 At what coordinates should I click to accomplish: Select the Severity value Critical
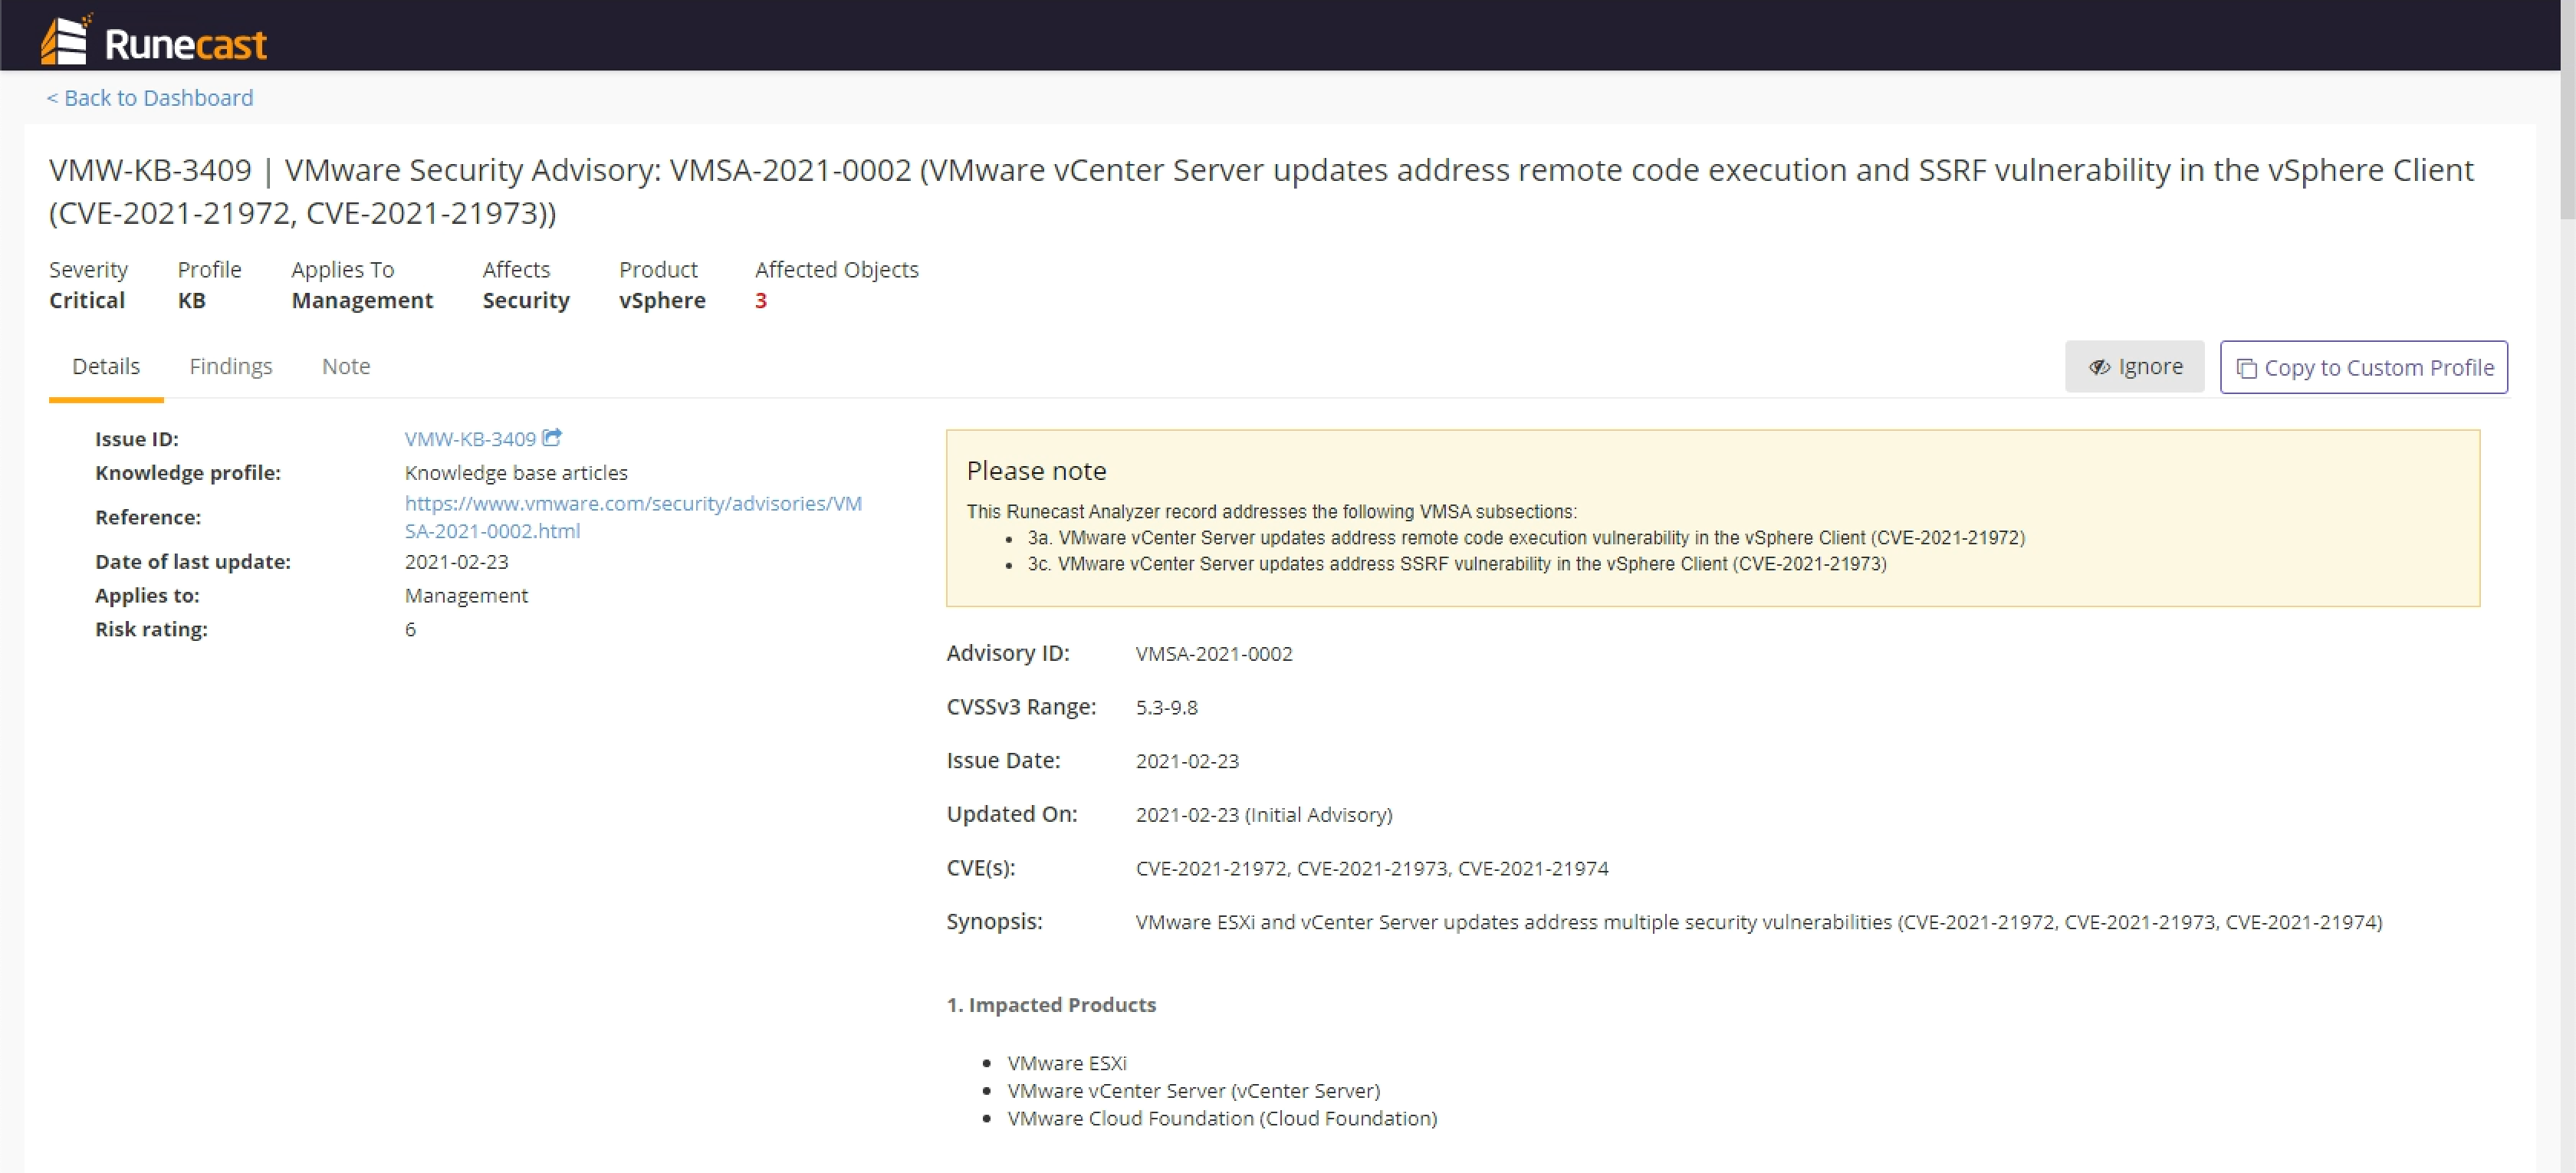[x=87, y=301]
